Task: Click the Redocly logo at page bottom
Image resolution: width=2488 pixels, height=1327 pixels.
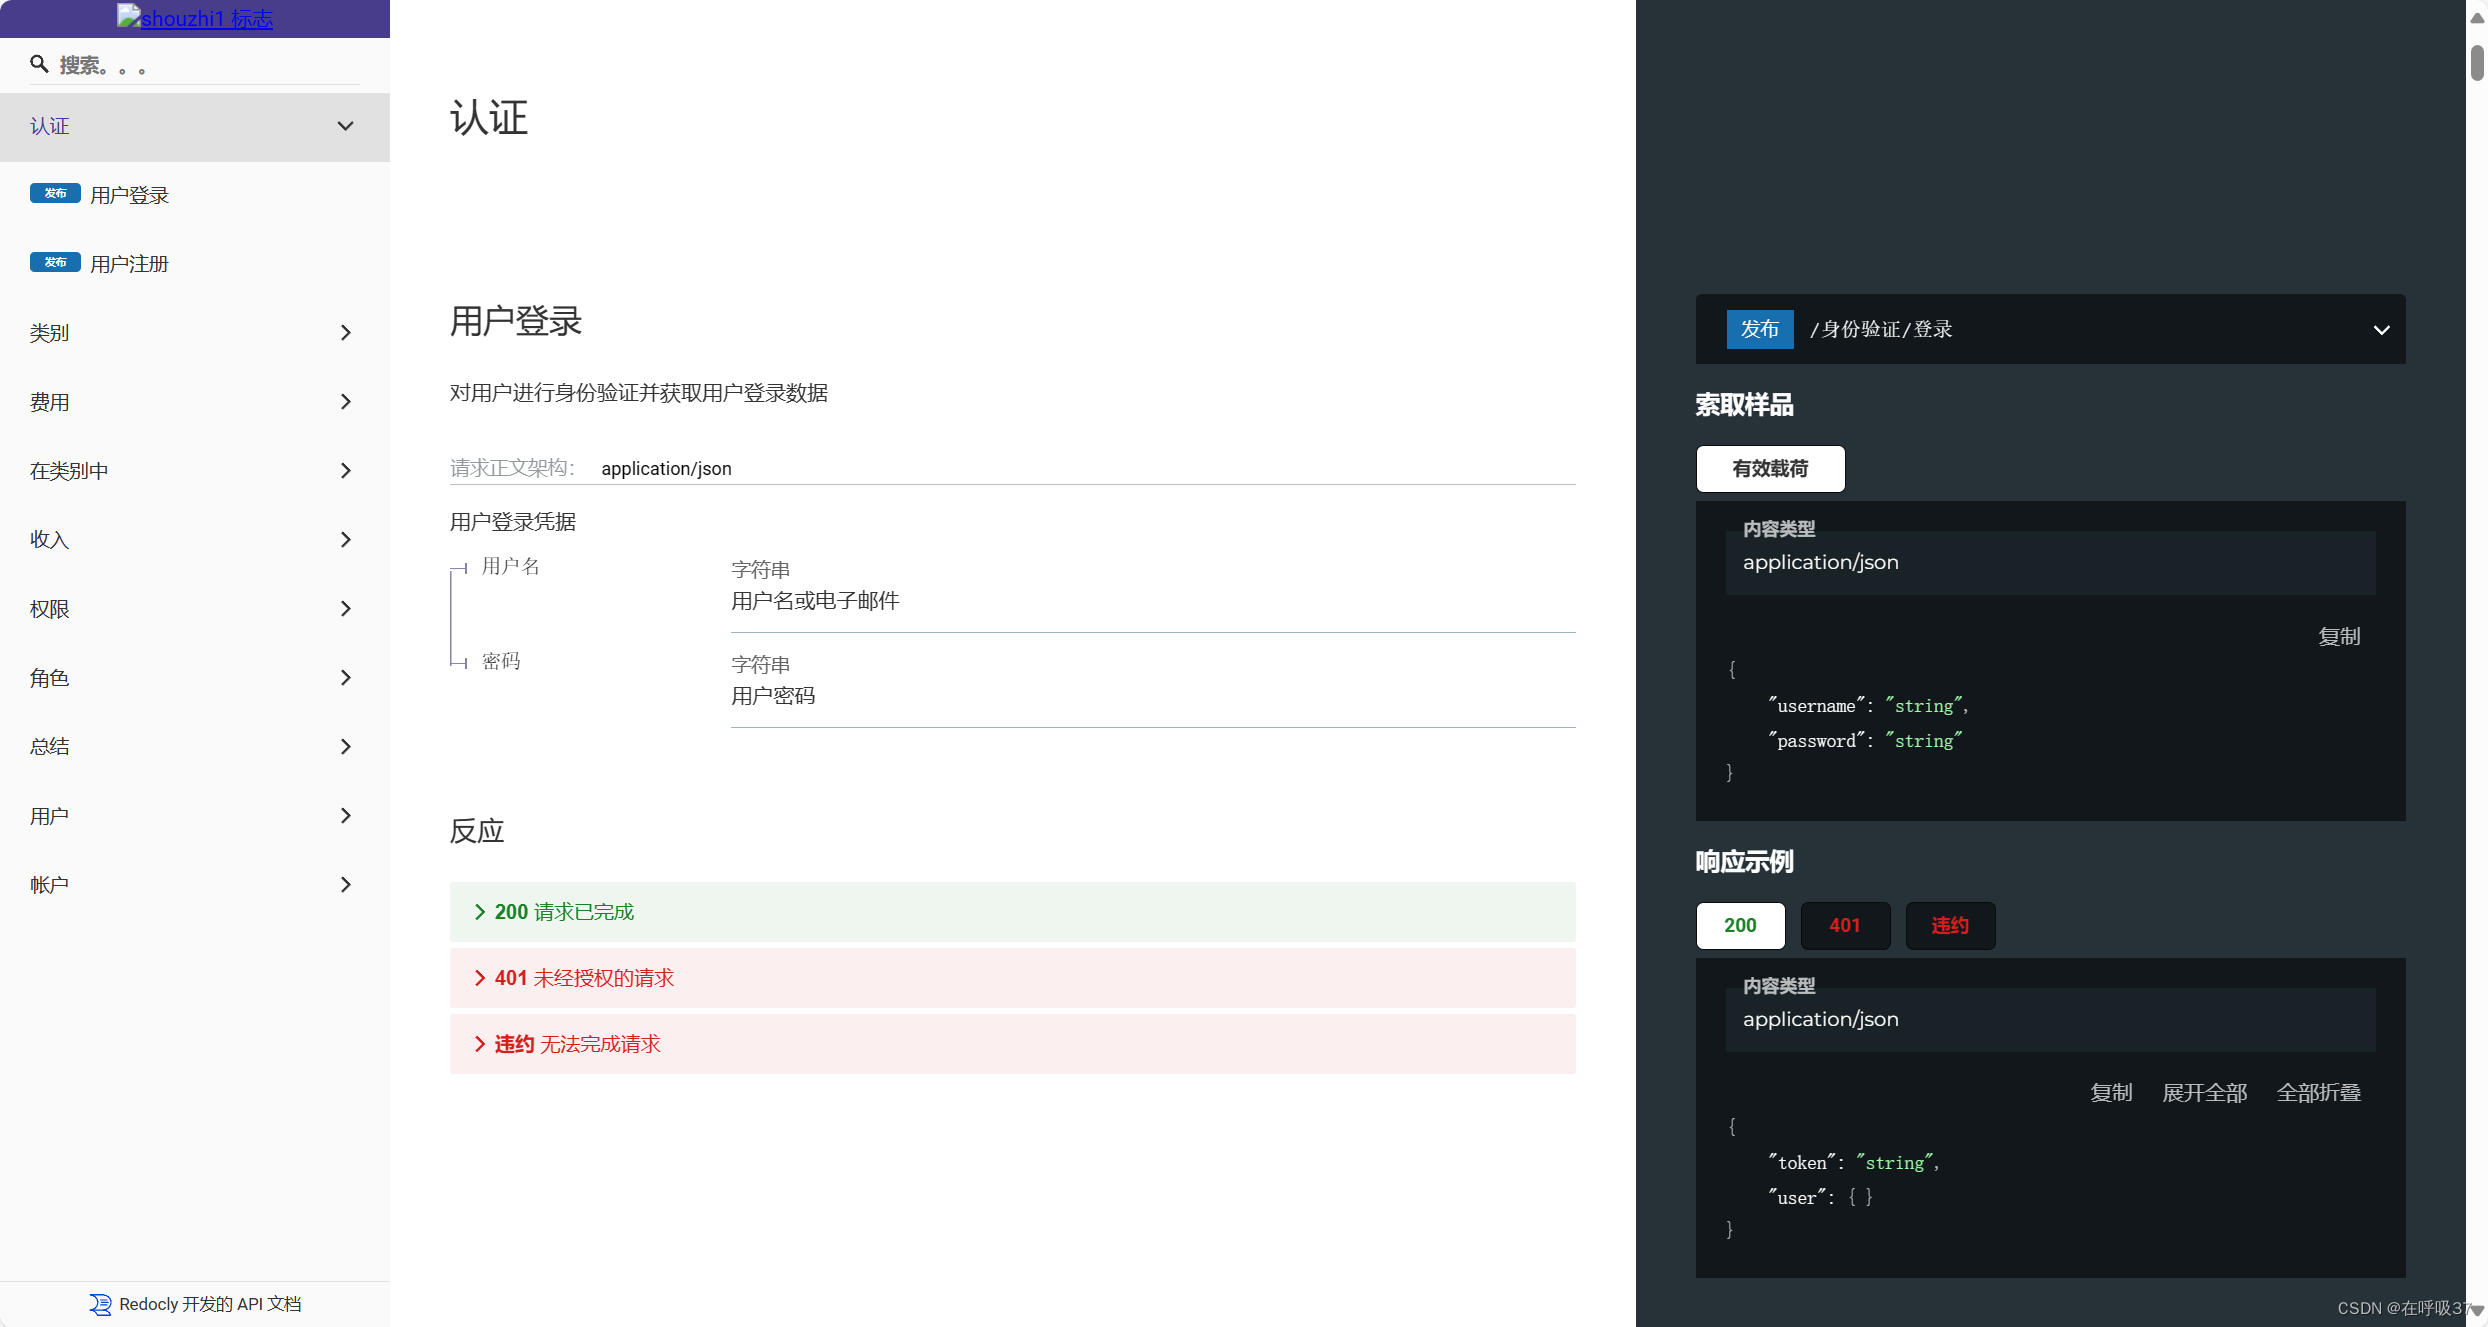Action: [x=100, y=1304]
